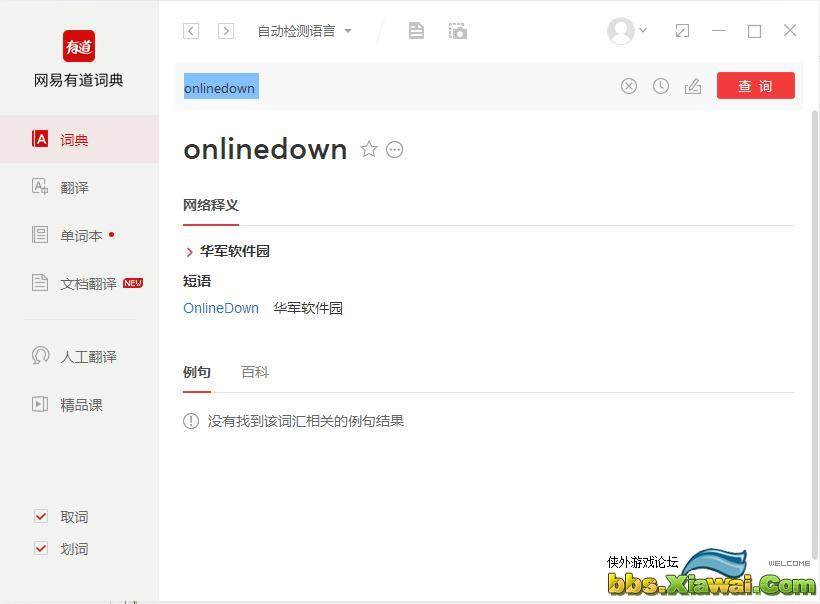Image resolution: width=820 pixels, height=604 pixels.
Task: Go back with the left arrow button
Action: [191, 31]
